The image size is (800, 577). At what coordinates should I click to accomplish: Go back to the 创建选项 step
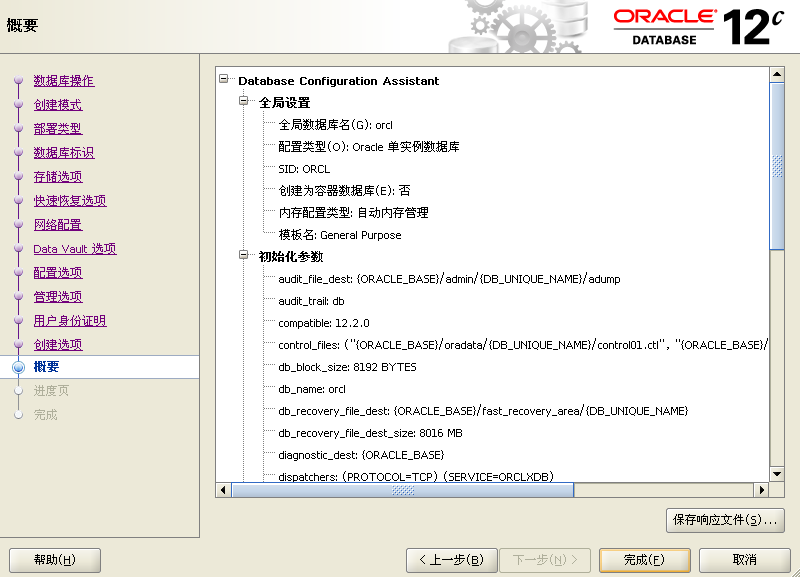[58, 344]
